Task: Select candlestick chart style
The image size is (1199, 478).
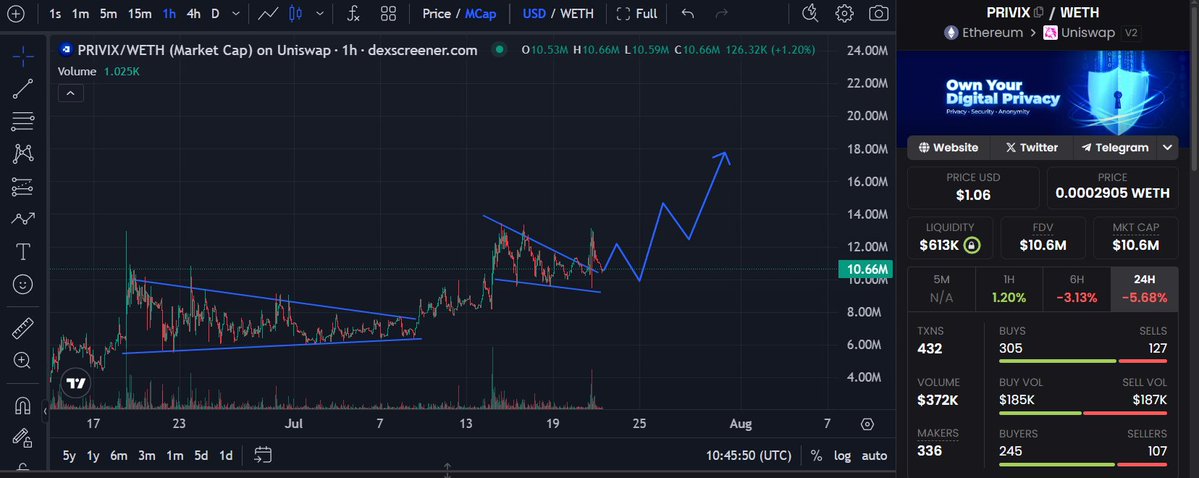Action: 297,14
